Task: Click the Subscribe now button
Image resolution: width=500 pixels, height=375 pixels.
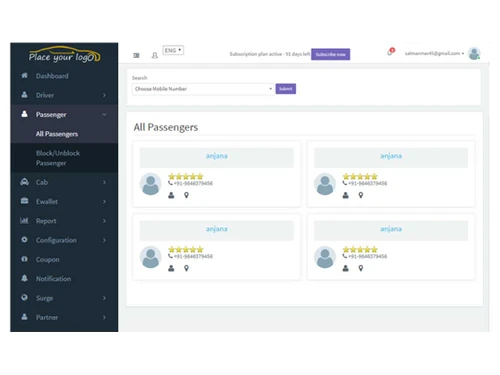Action: click(330, 54)
